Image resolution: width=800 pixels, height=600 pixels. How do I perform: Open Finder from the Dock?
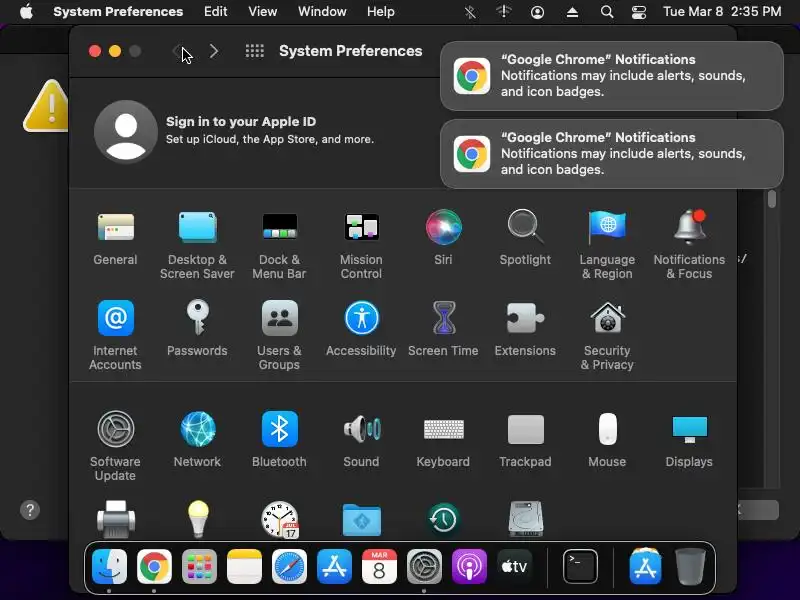[110, 566]
